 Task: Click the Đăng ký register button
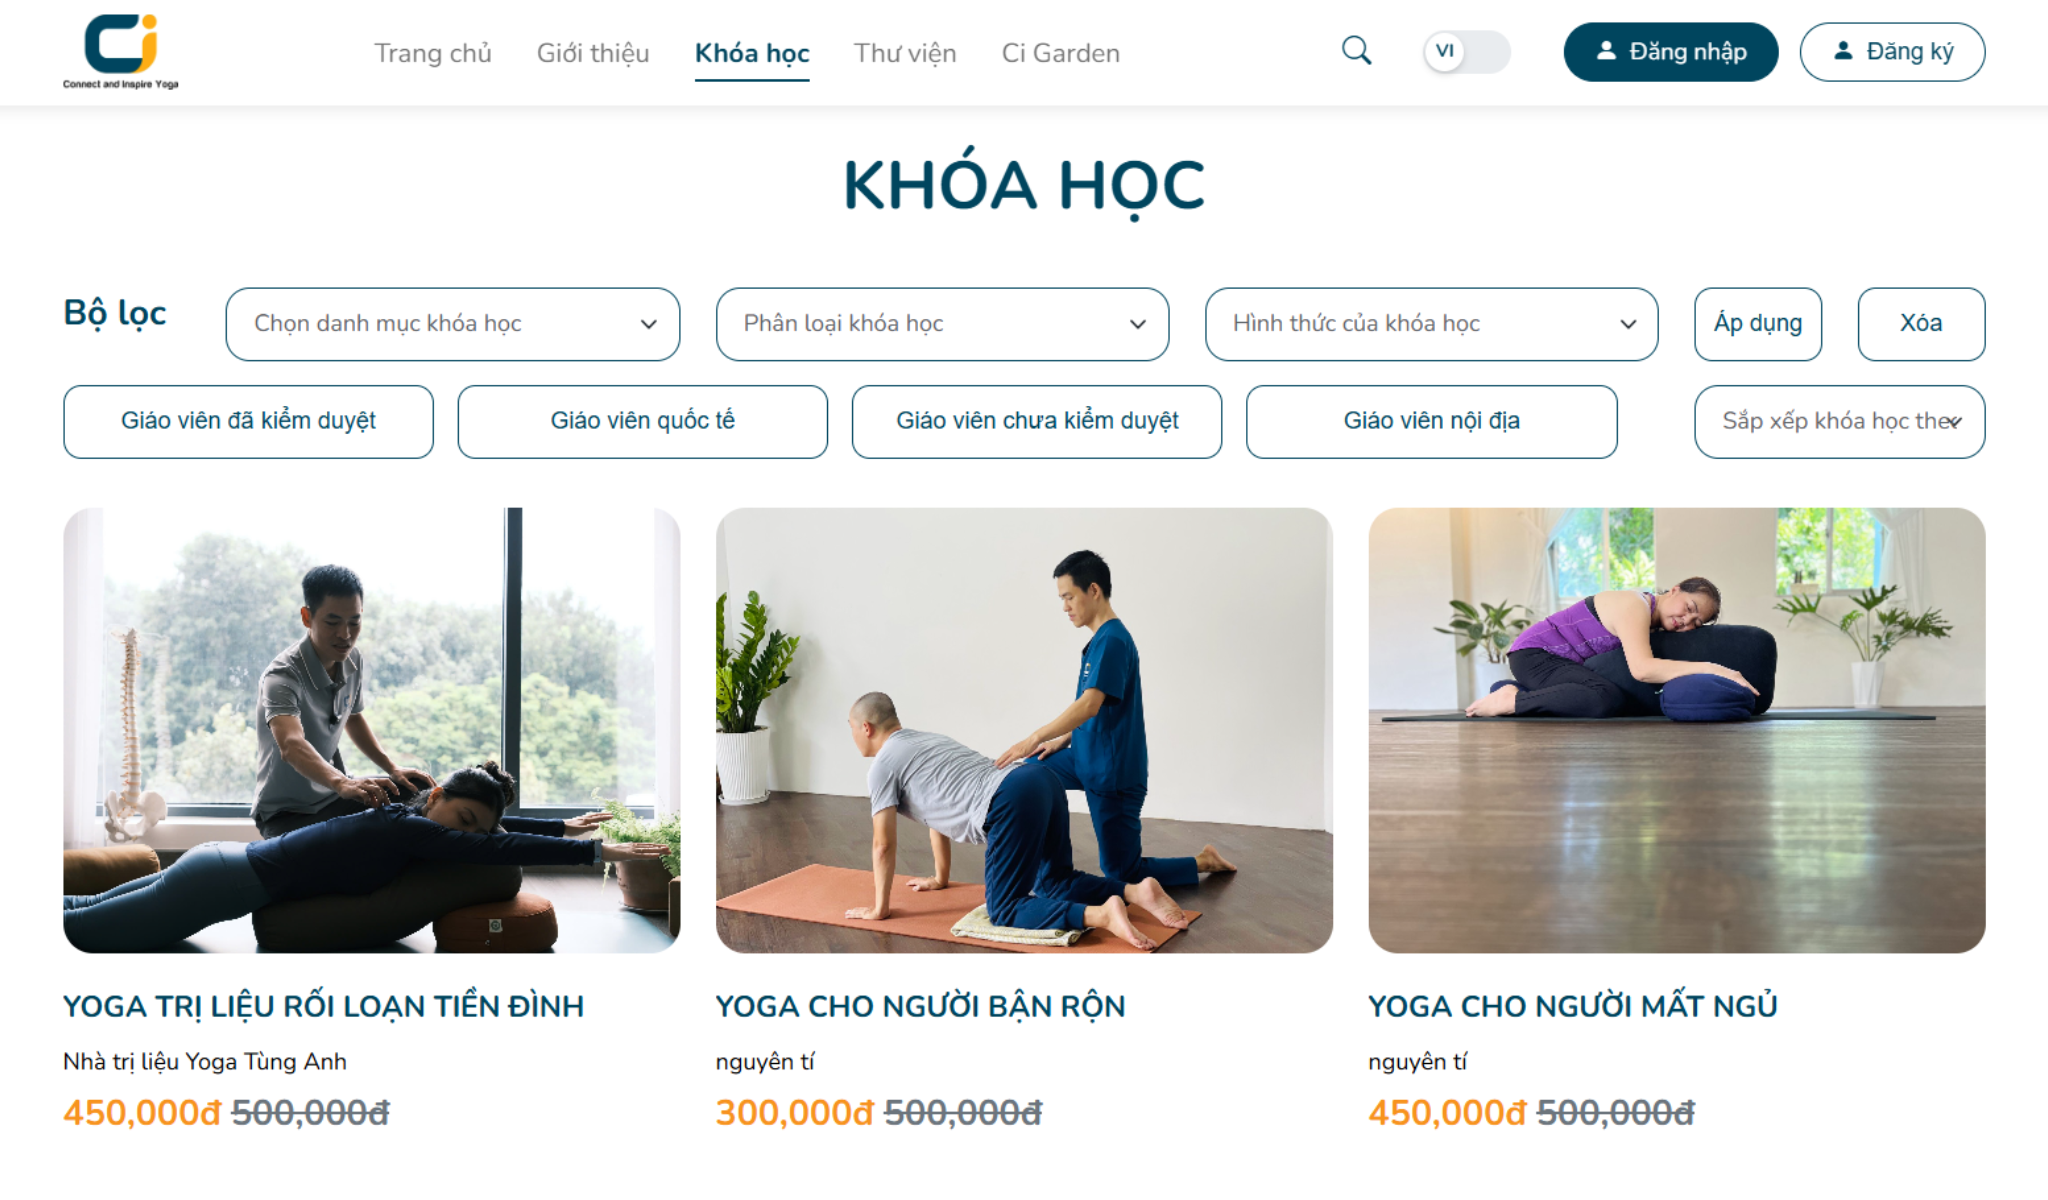click(1892, 52)
